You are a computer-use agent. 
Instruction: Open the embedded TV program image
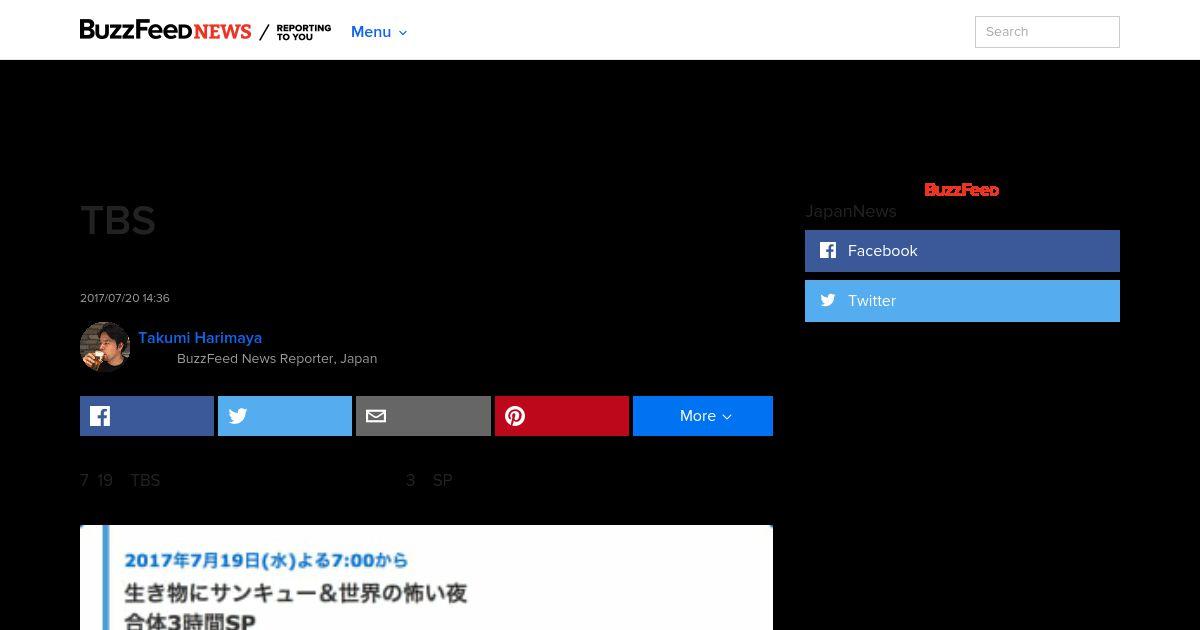pyautogui.click(x=426, y=577)
